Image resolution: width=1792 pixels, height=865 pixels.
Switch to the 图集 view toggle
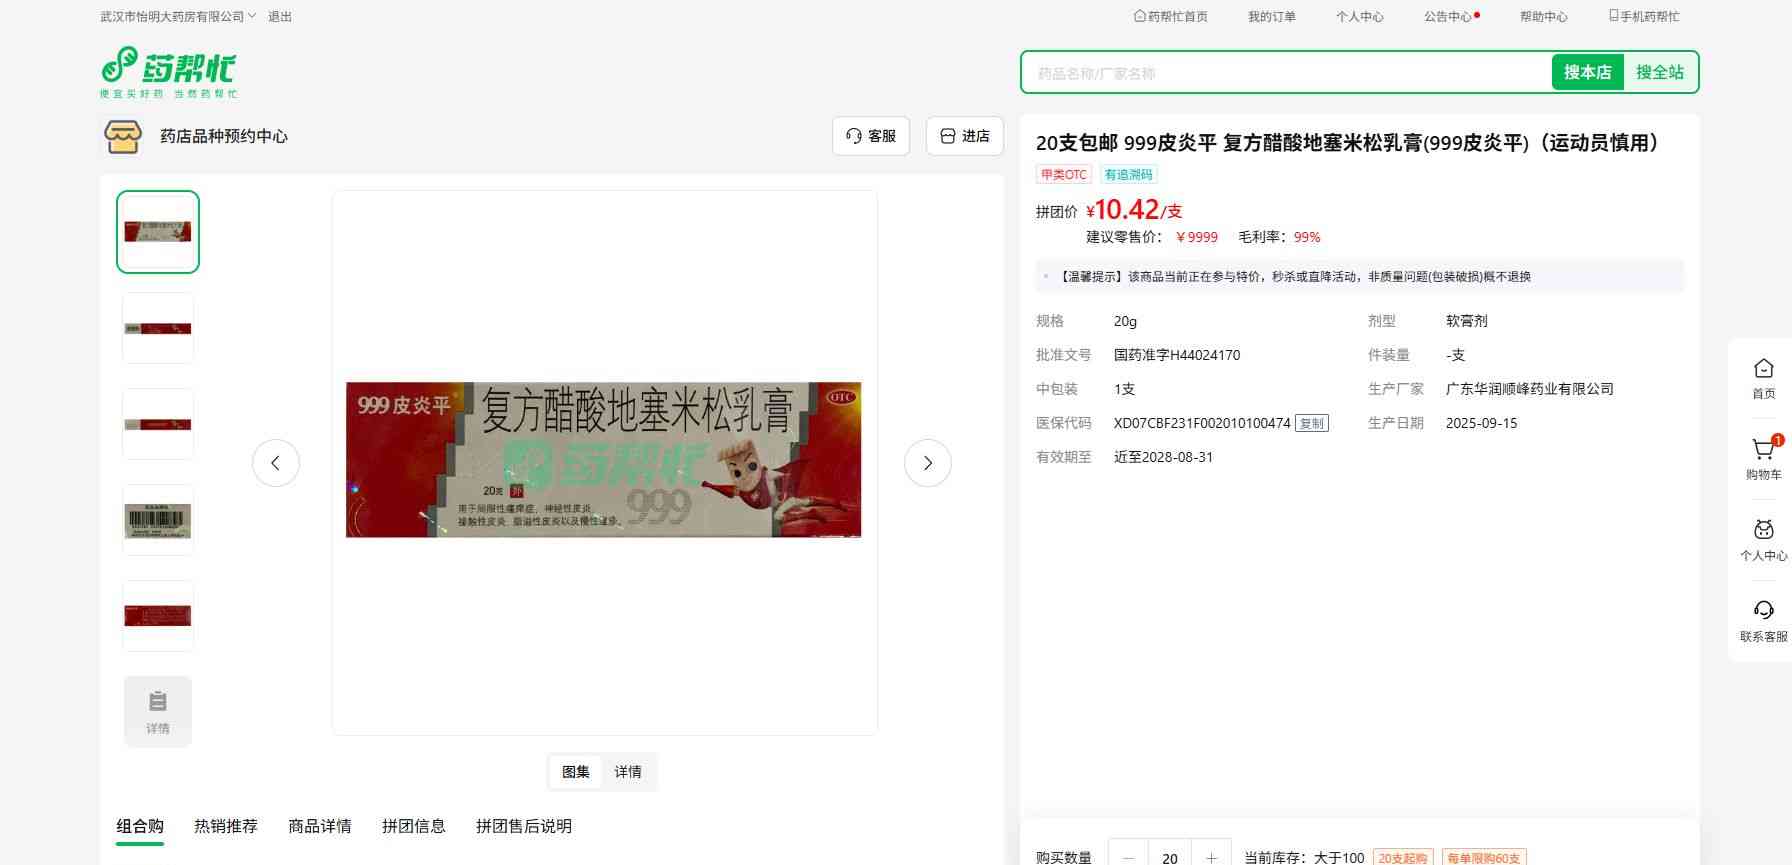[576, 772]
